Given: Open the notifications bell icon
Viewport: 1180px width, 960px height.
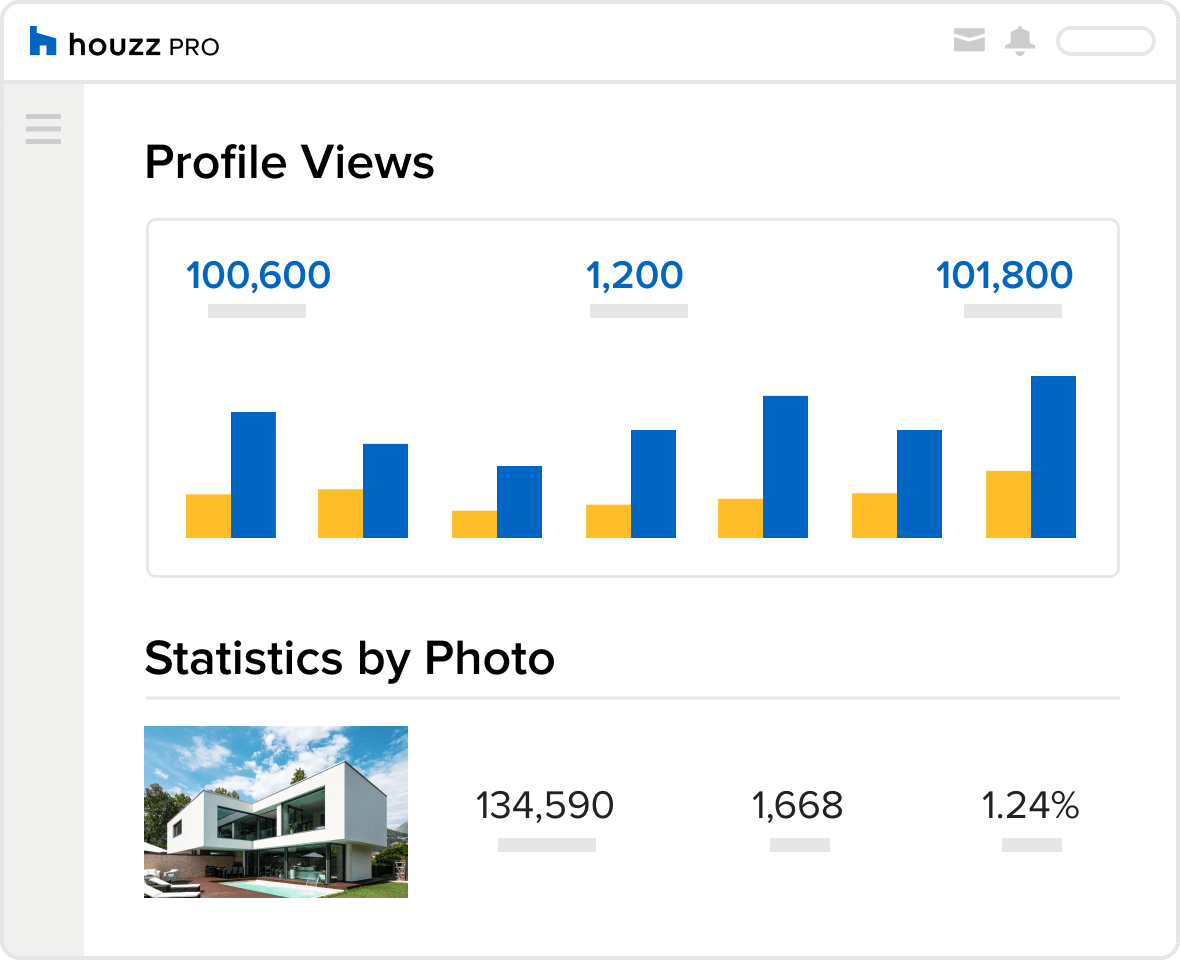Looking at the screenshot, I should pos(1020,41).
